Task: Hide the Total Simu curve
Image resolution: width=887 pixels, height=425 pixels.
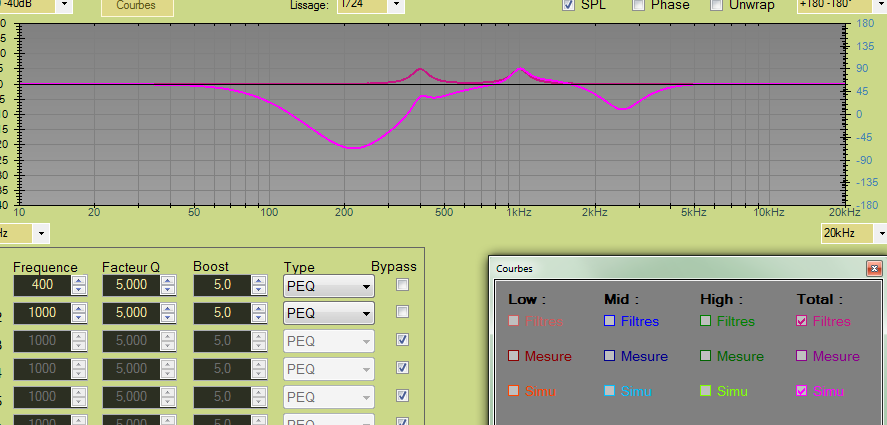Action: [801, 390]
